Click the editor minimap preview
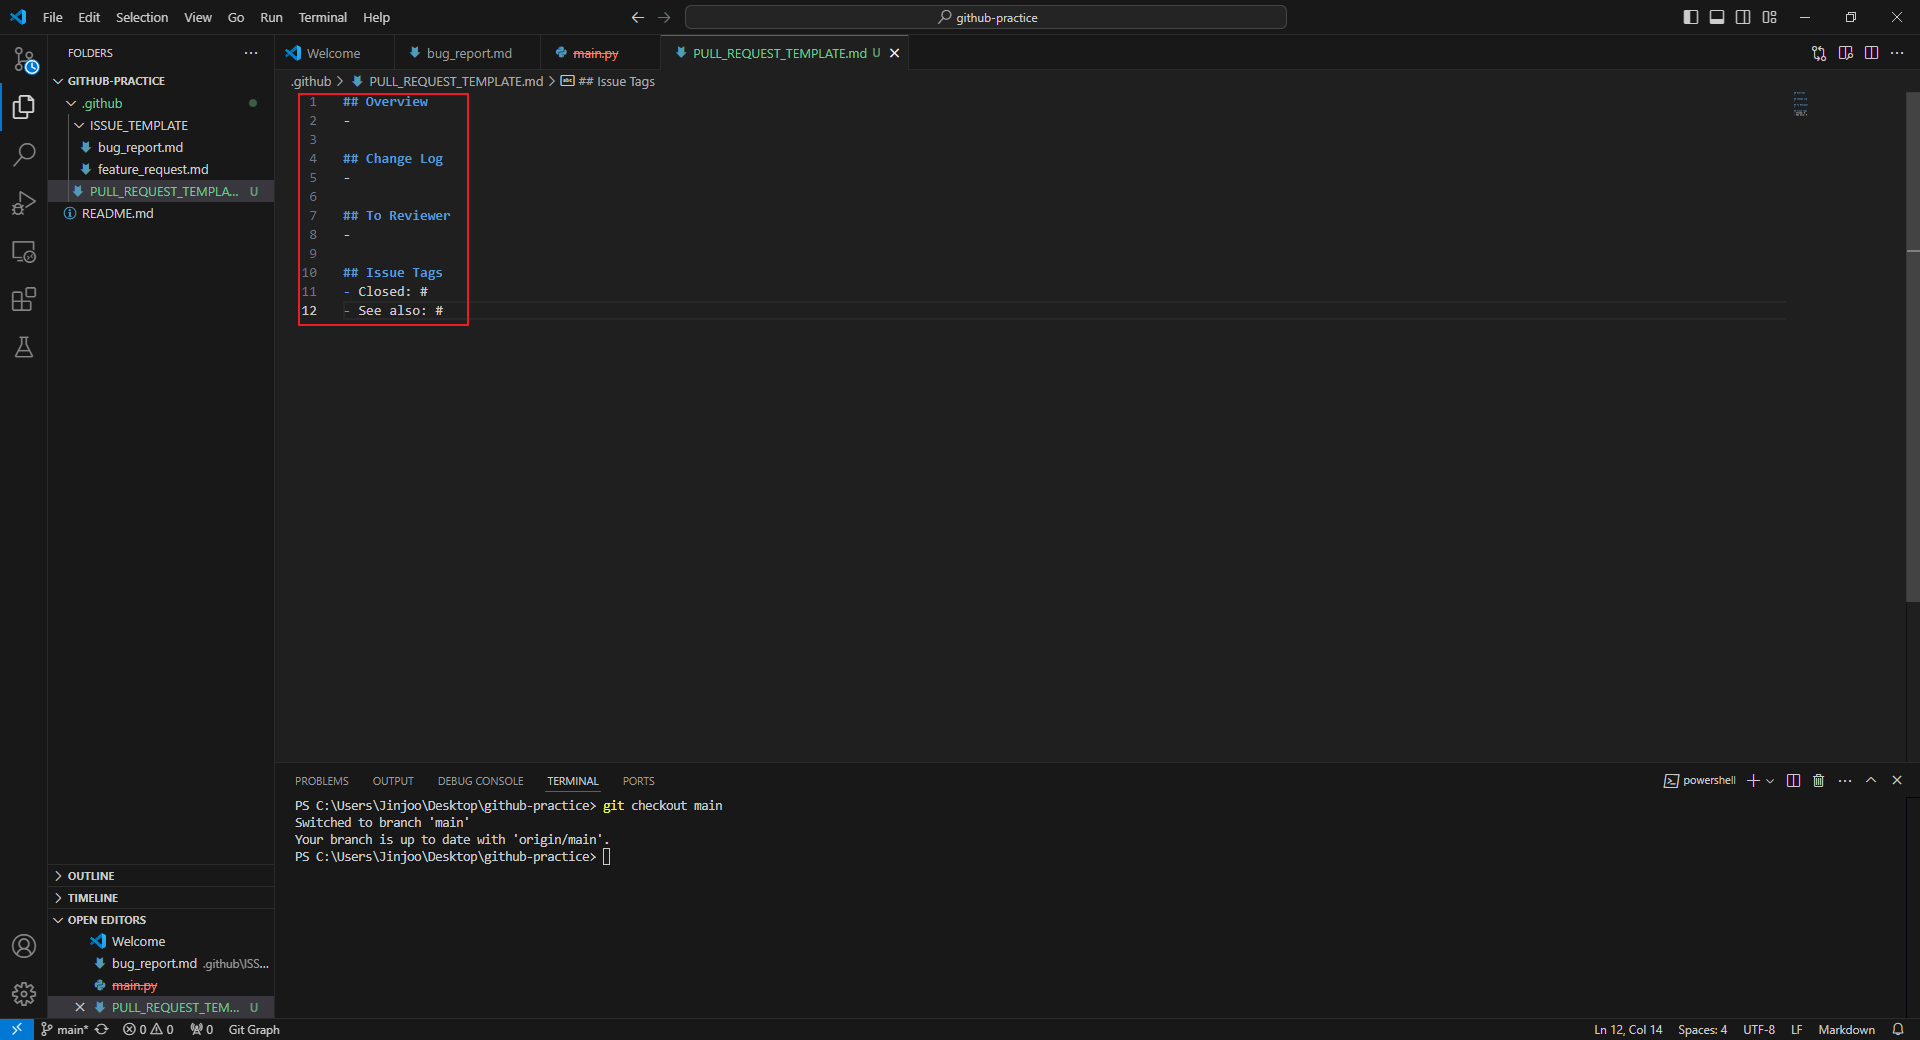1920x1040 pixels. [x=1800, y=104]
